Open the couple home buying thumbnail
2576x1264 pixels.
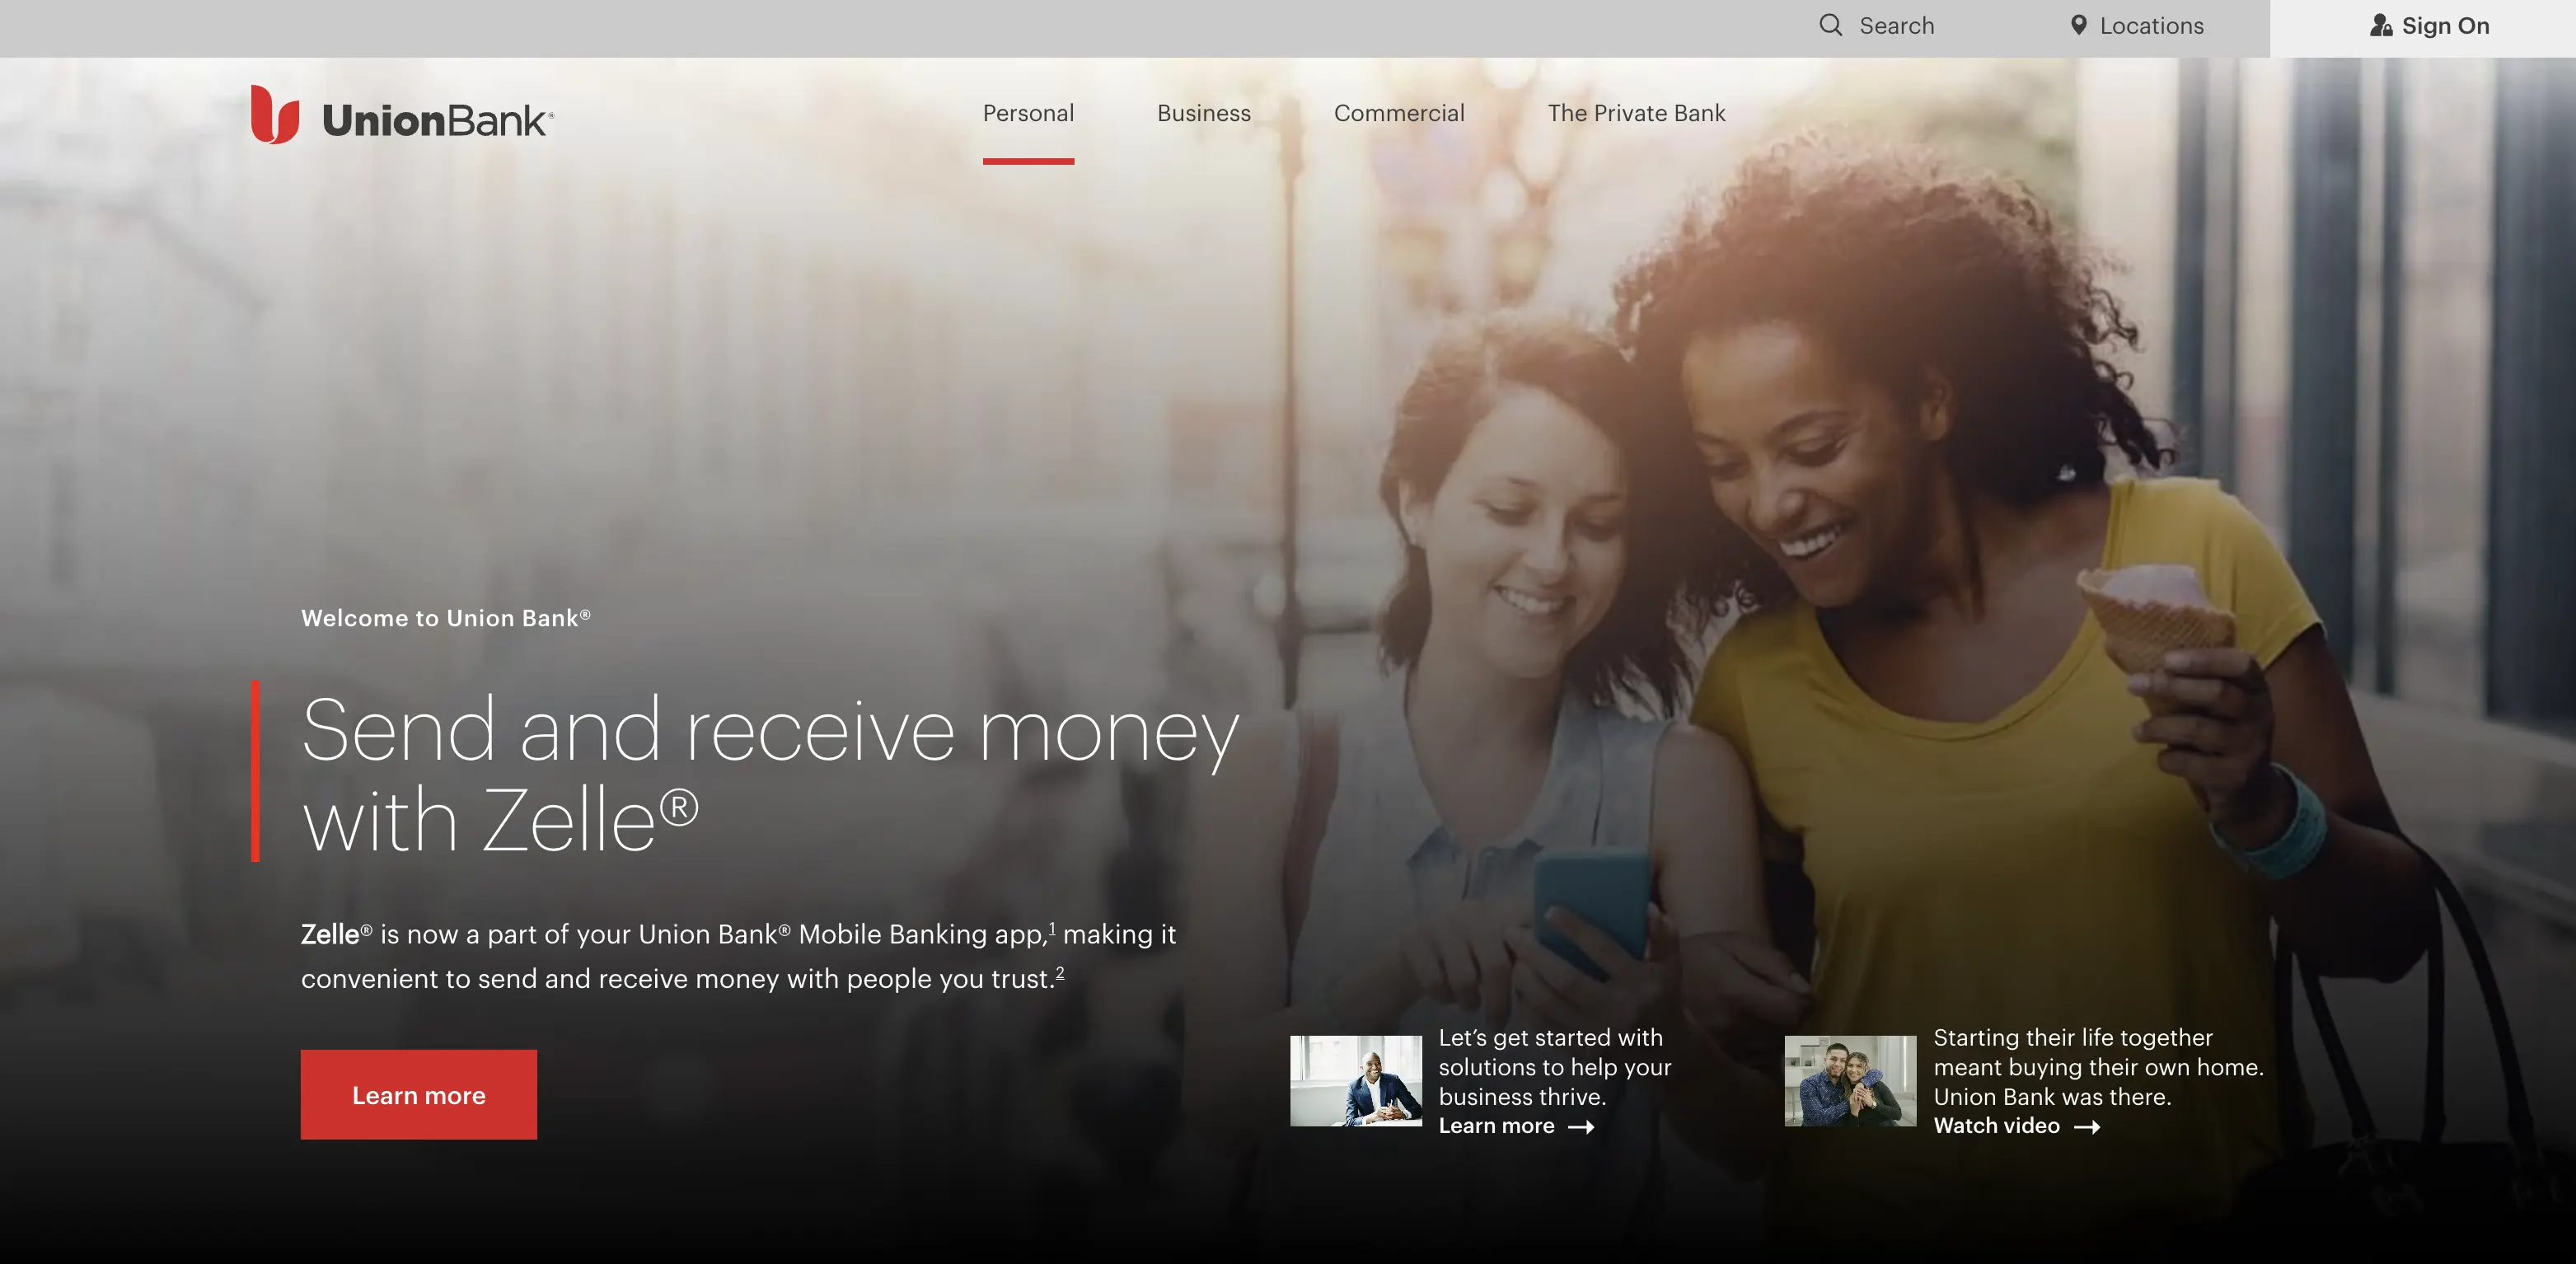click(1851, 1080)
